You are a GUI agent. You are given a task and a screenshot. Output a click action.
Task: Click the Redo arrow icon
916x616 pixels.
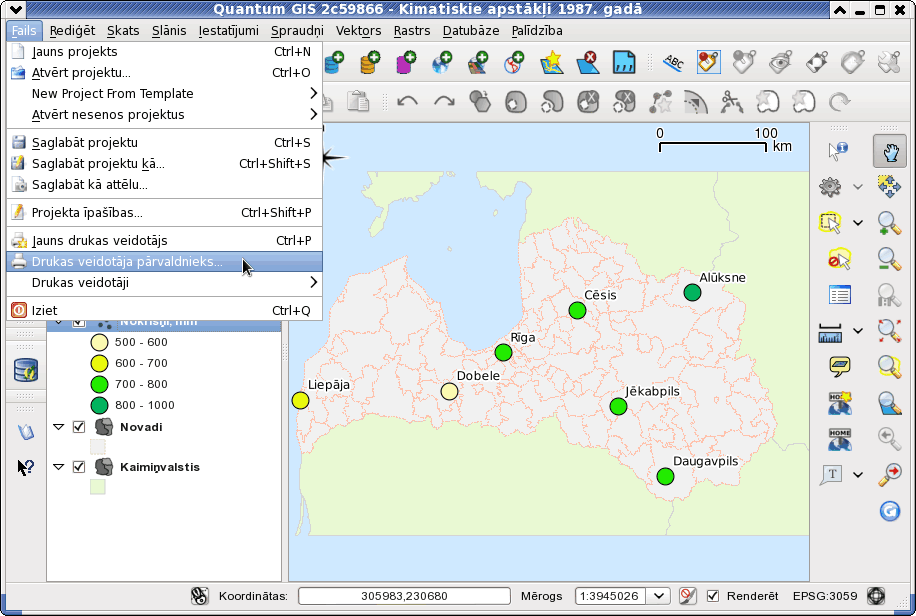tap(444, 102)
